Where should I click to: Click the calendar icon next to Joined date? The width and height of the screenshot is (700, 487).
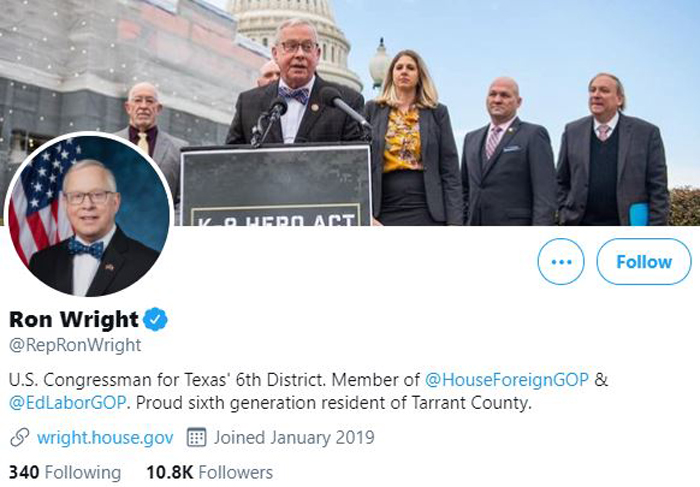[x=196, y=437]
